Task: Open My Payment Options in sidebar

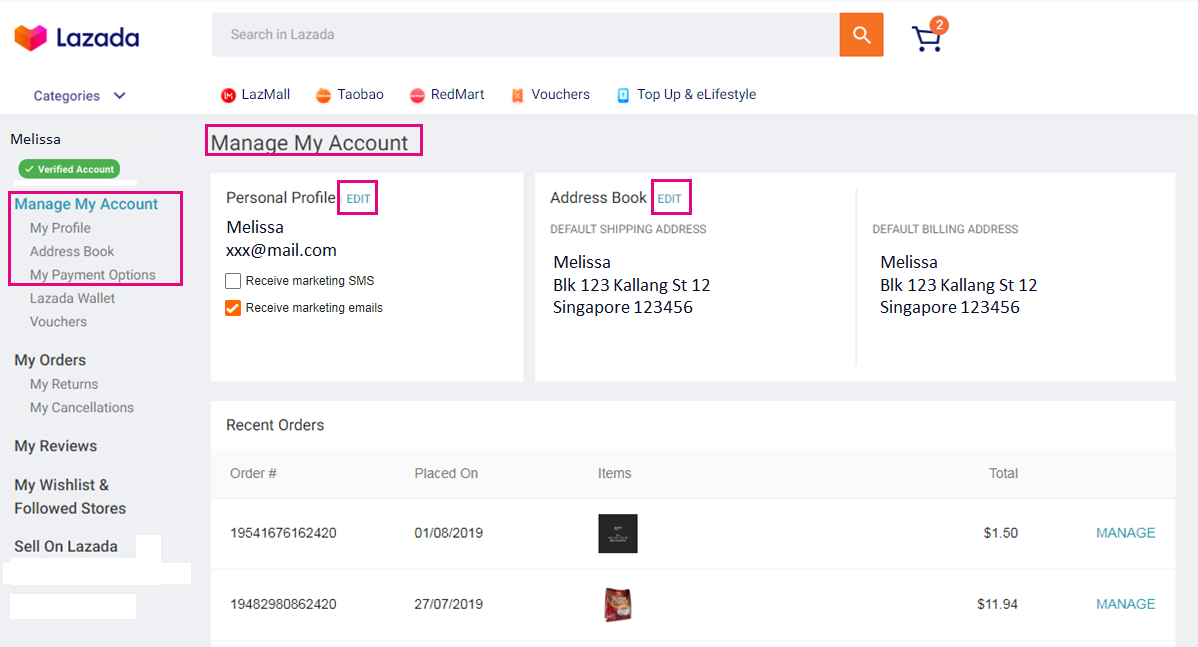Action: pos(92,275)
